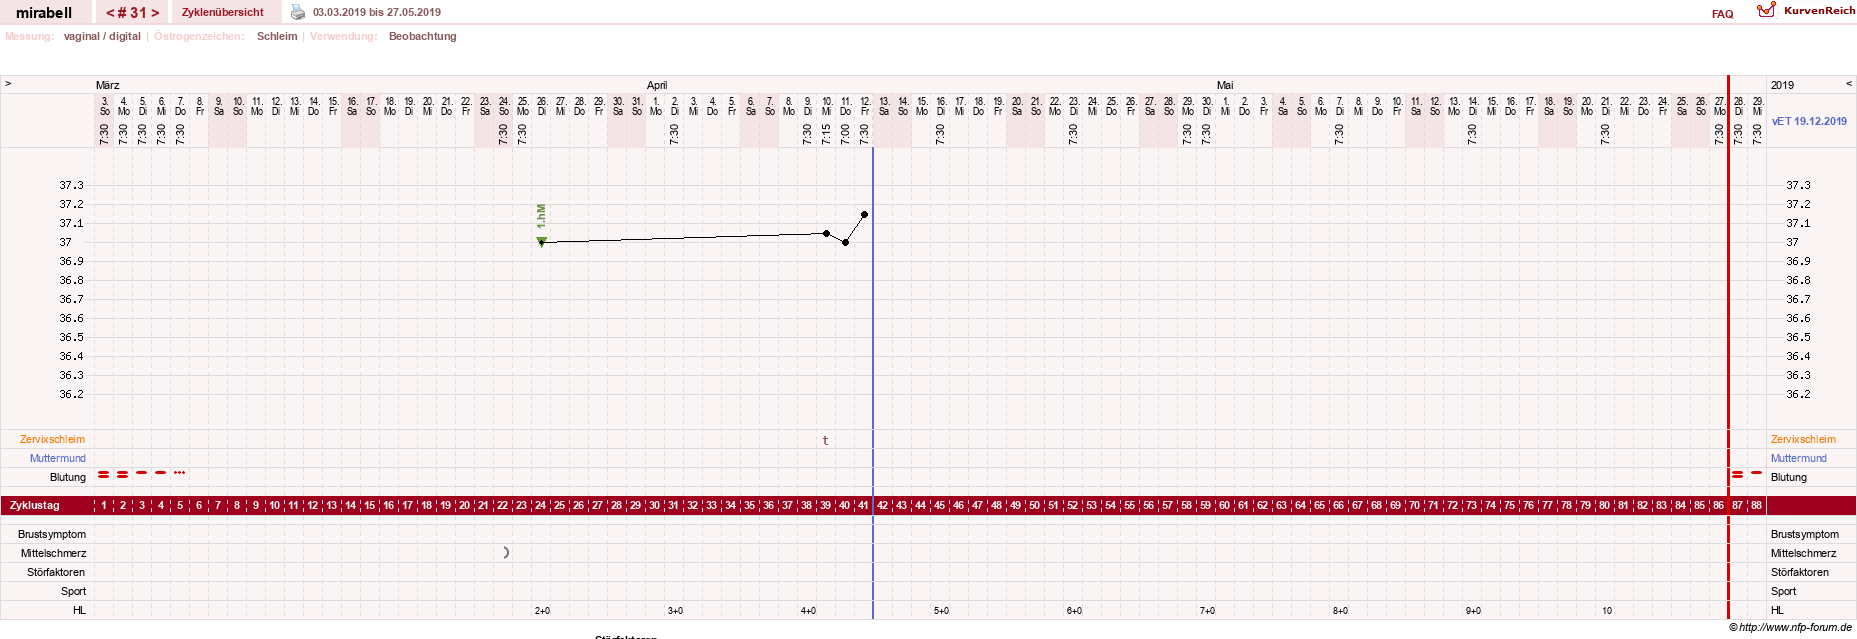1857x639 pixels.
Task: Click the '4+0' value in the HL row
Action: point(808,610)
